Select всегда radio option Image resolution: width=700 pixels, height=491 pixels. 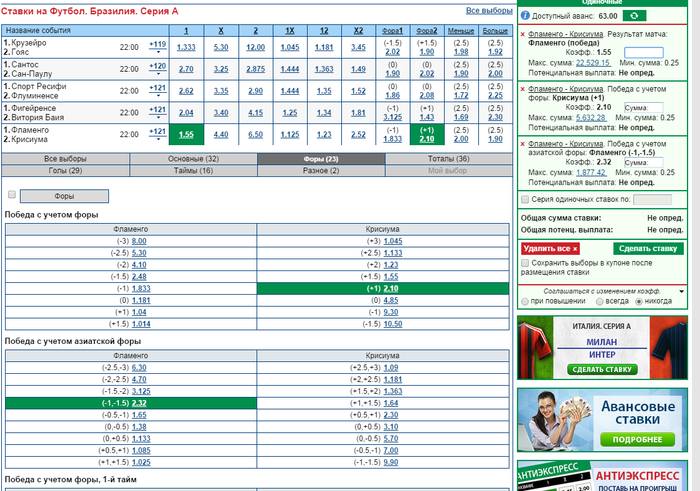[600, 301]
